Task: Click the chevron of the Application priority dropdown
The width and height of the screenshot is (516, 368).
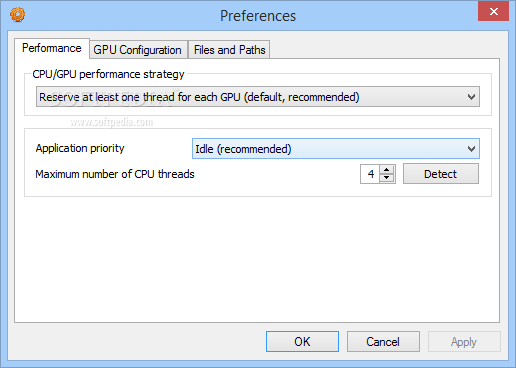Action: (x=471, y=149)
